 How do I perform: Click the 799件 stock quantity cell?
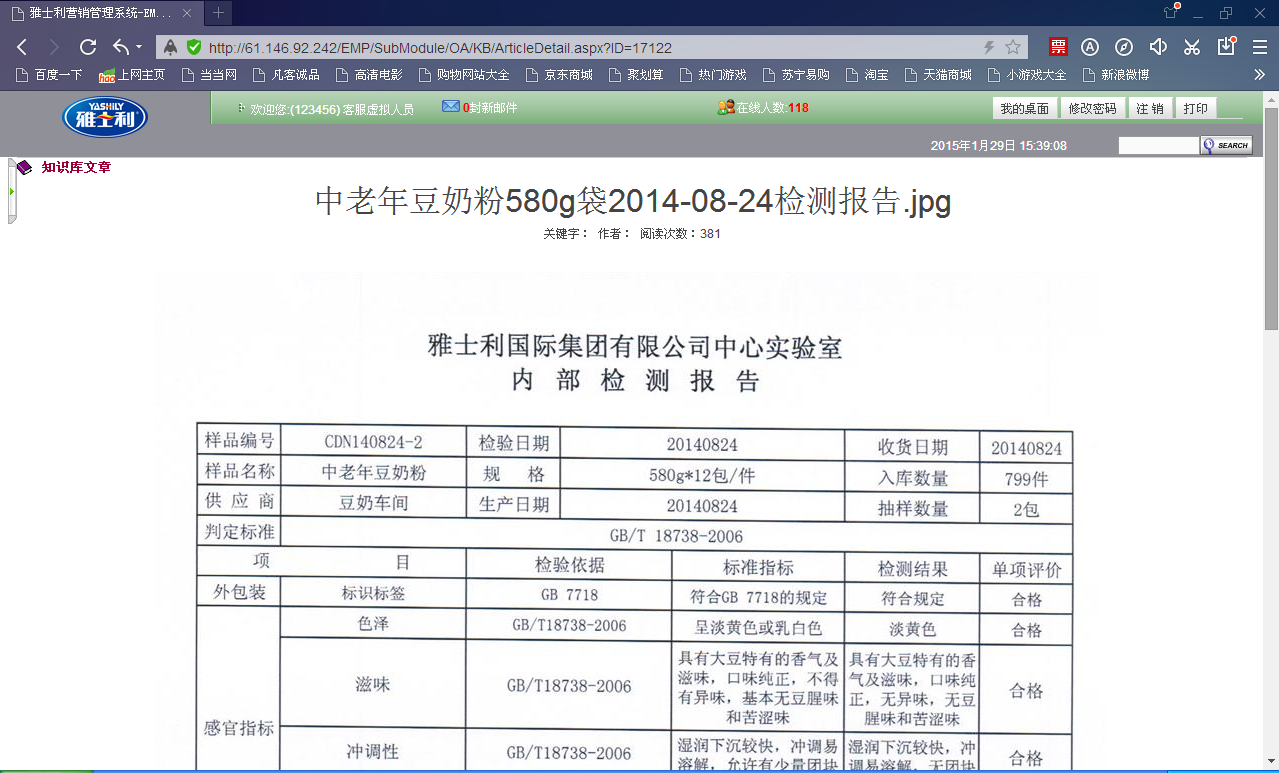pyautogui.click(x=1026, y=479)
